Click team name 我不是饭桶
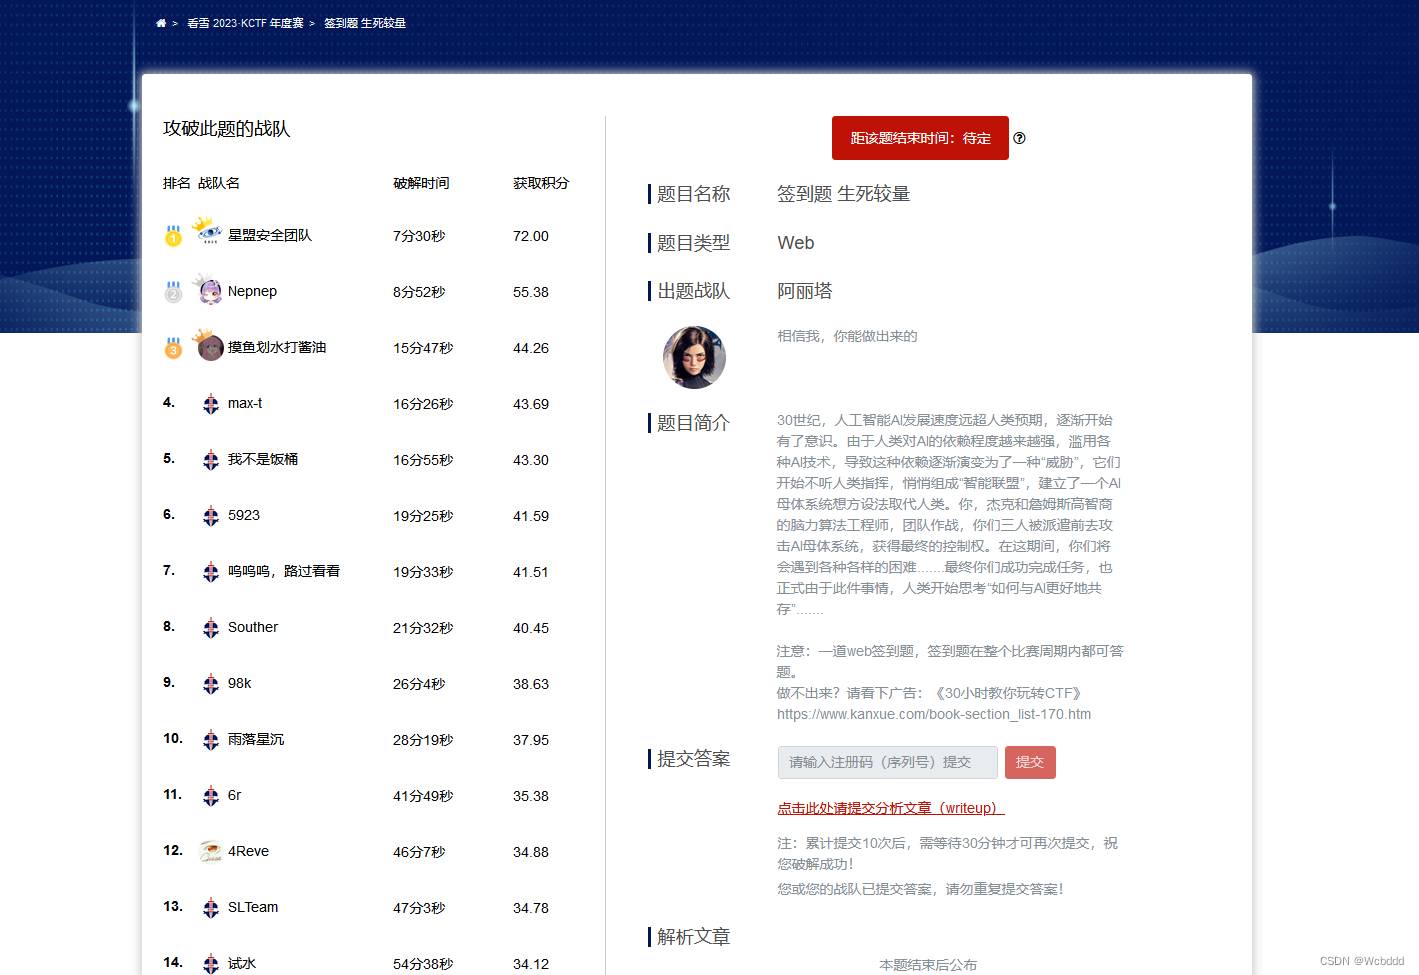 click(x=263, y=459)
